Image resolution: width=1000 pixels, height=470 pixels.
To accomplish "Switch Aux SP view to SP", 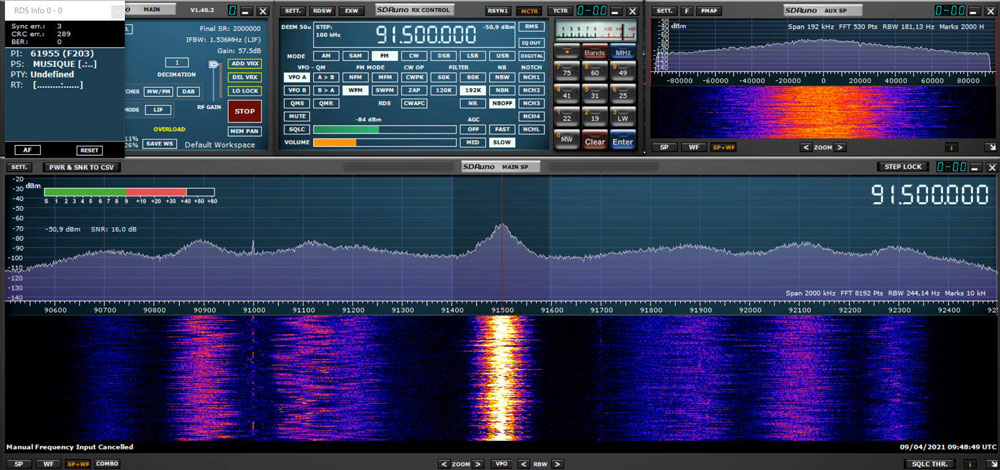I will tap(664, 147).
